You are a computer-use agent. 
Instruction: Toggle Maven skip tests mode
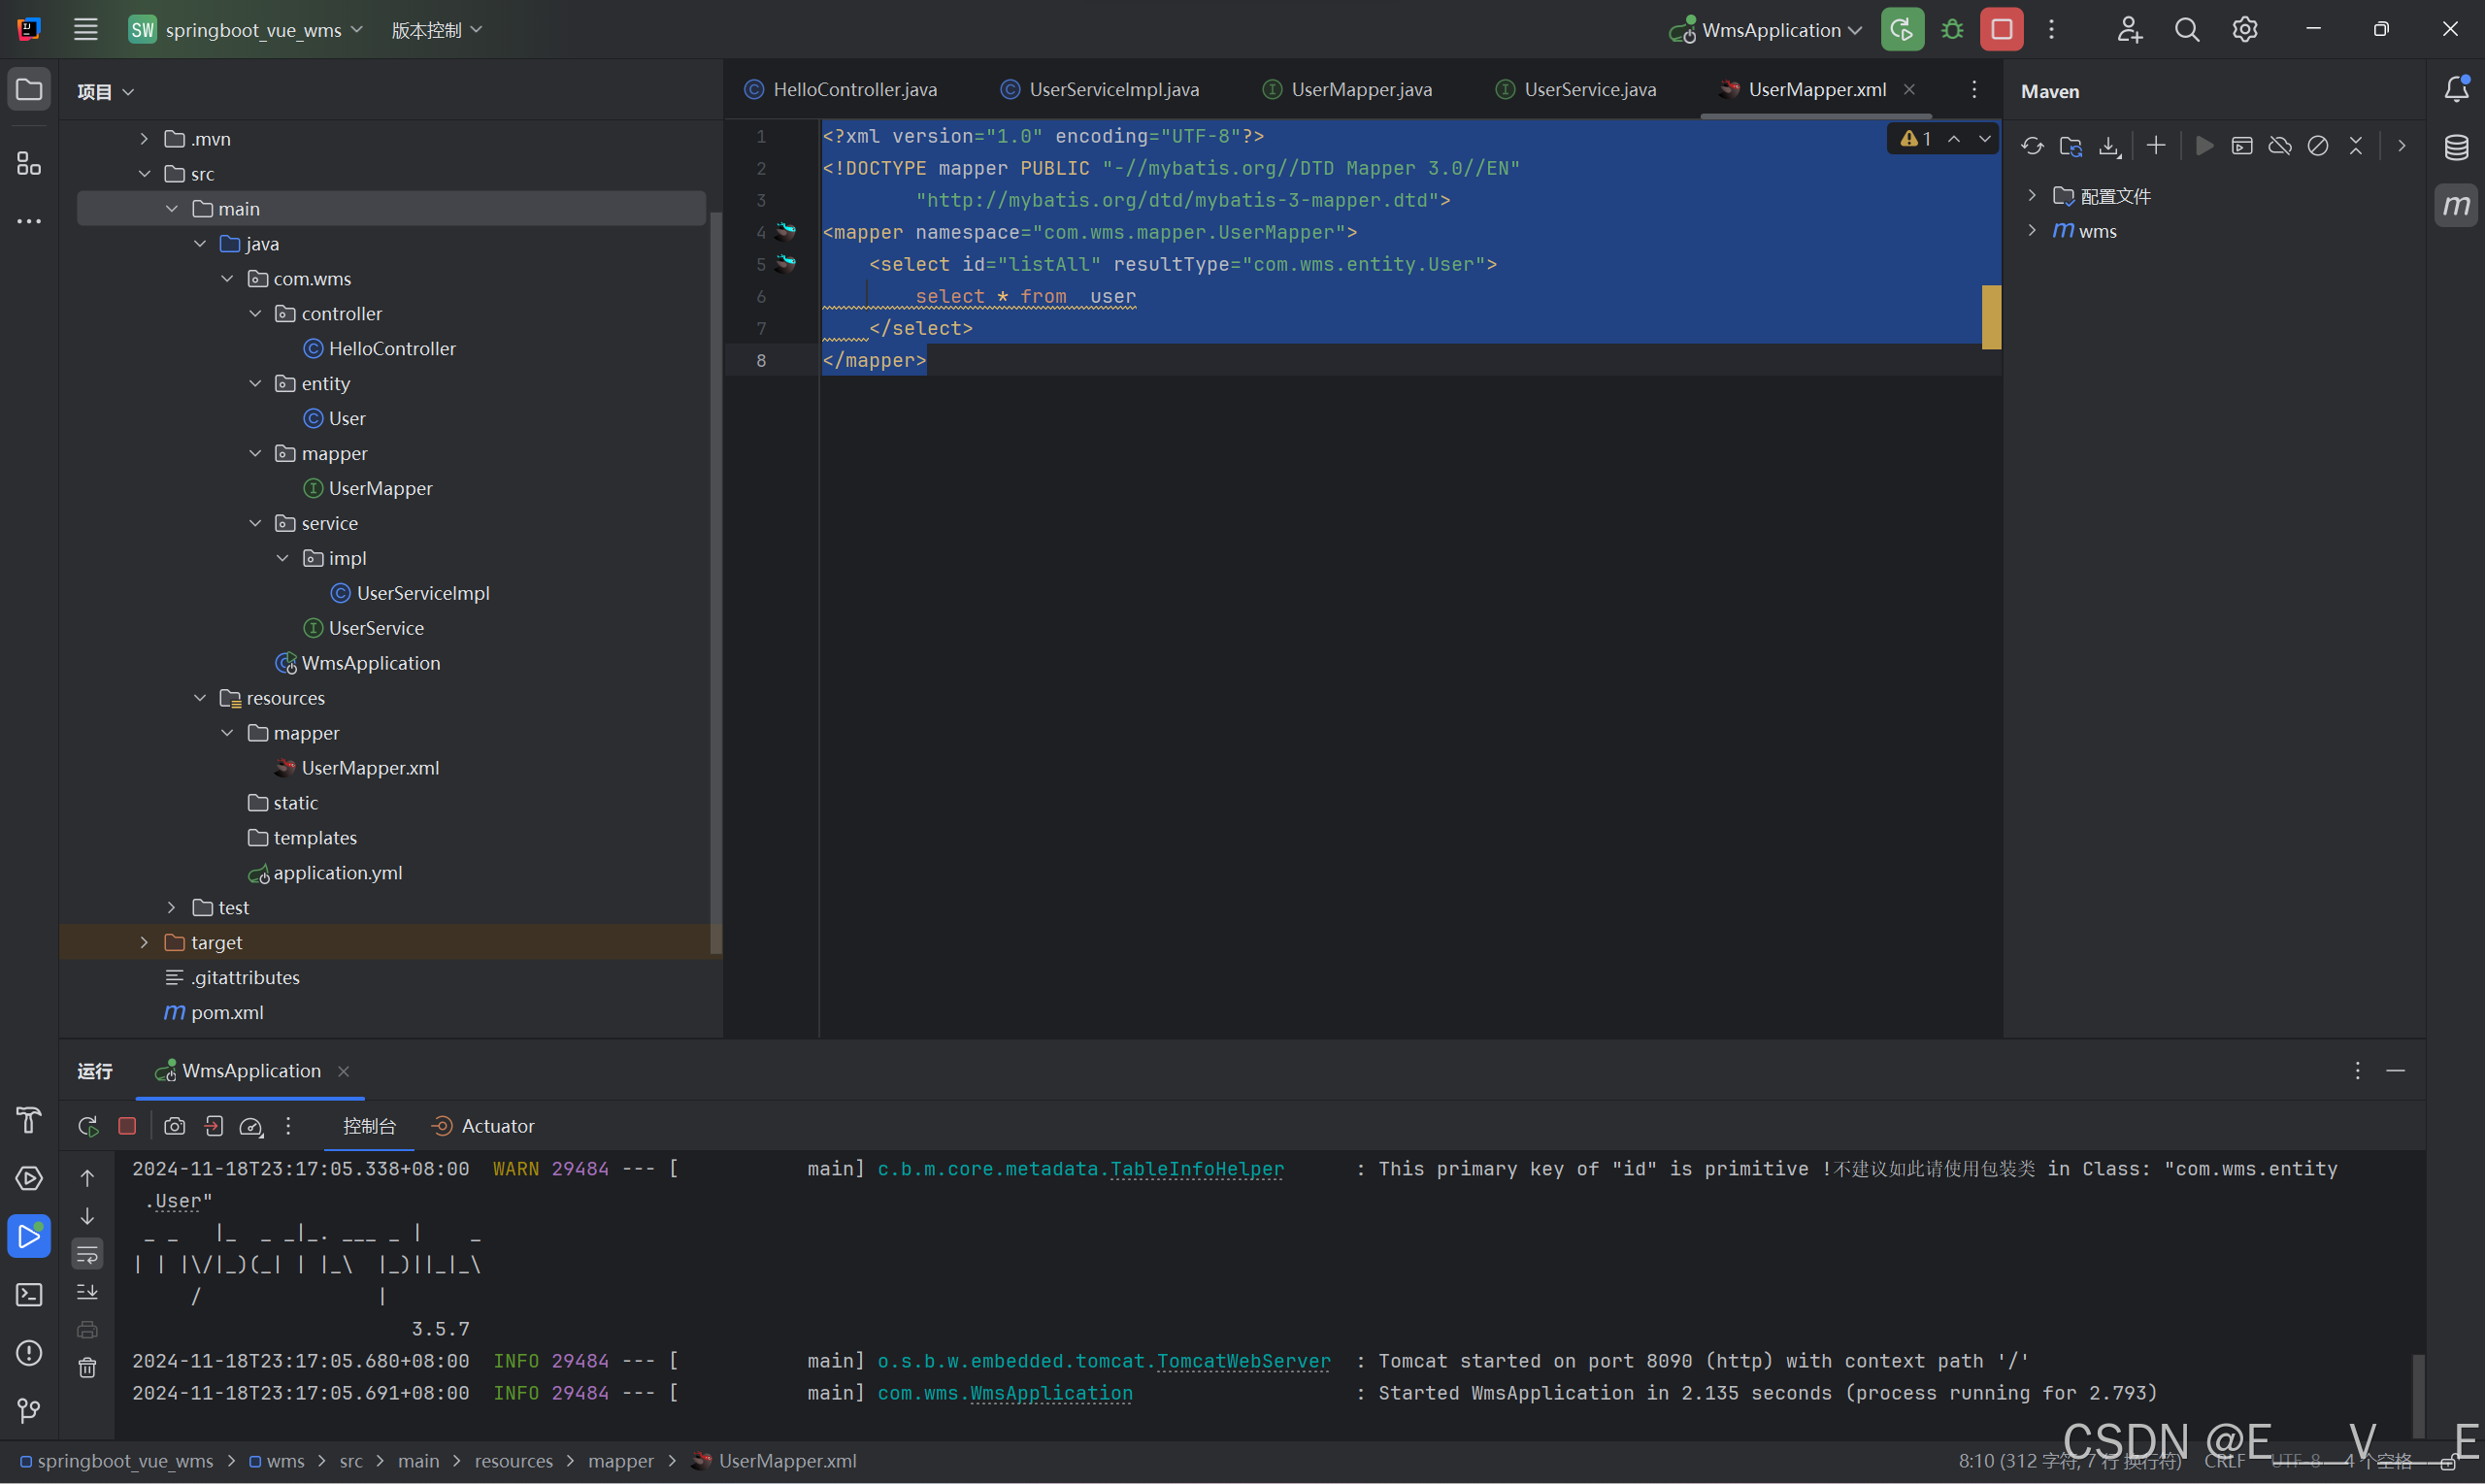[x=2318, y=146]
